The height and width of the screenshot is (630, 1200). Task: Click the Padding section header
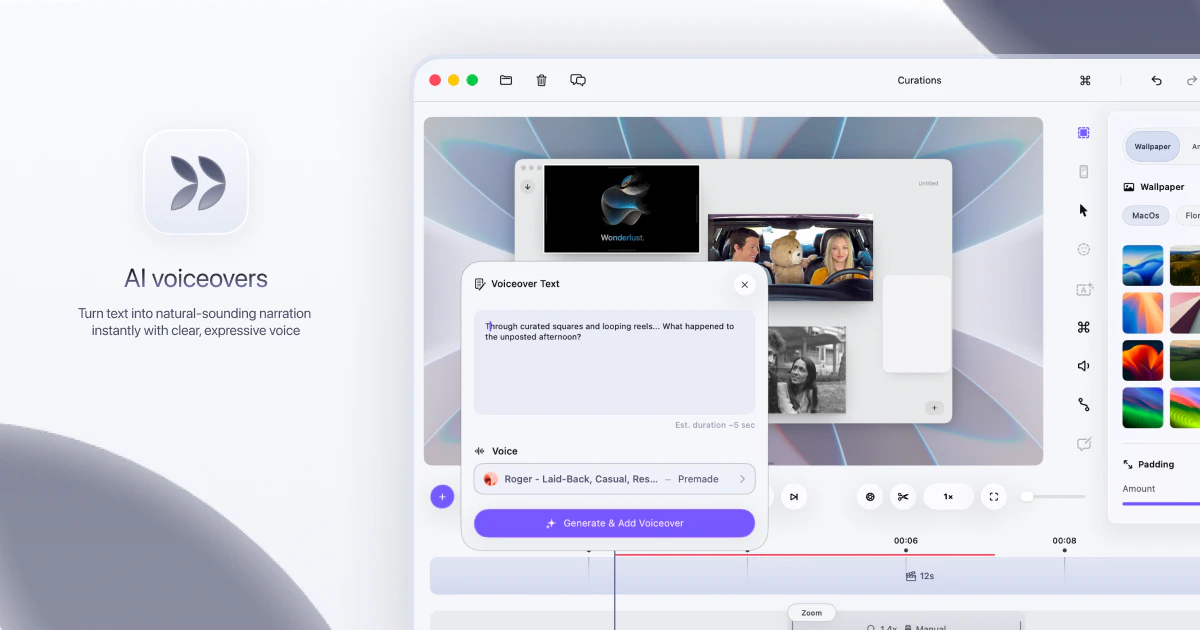(1148, 464)
